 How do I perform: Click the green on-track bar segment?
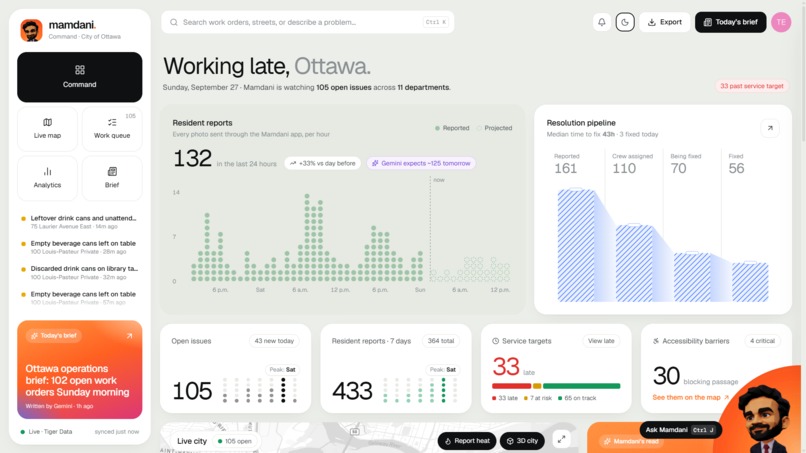(581, 386)
